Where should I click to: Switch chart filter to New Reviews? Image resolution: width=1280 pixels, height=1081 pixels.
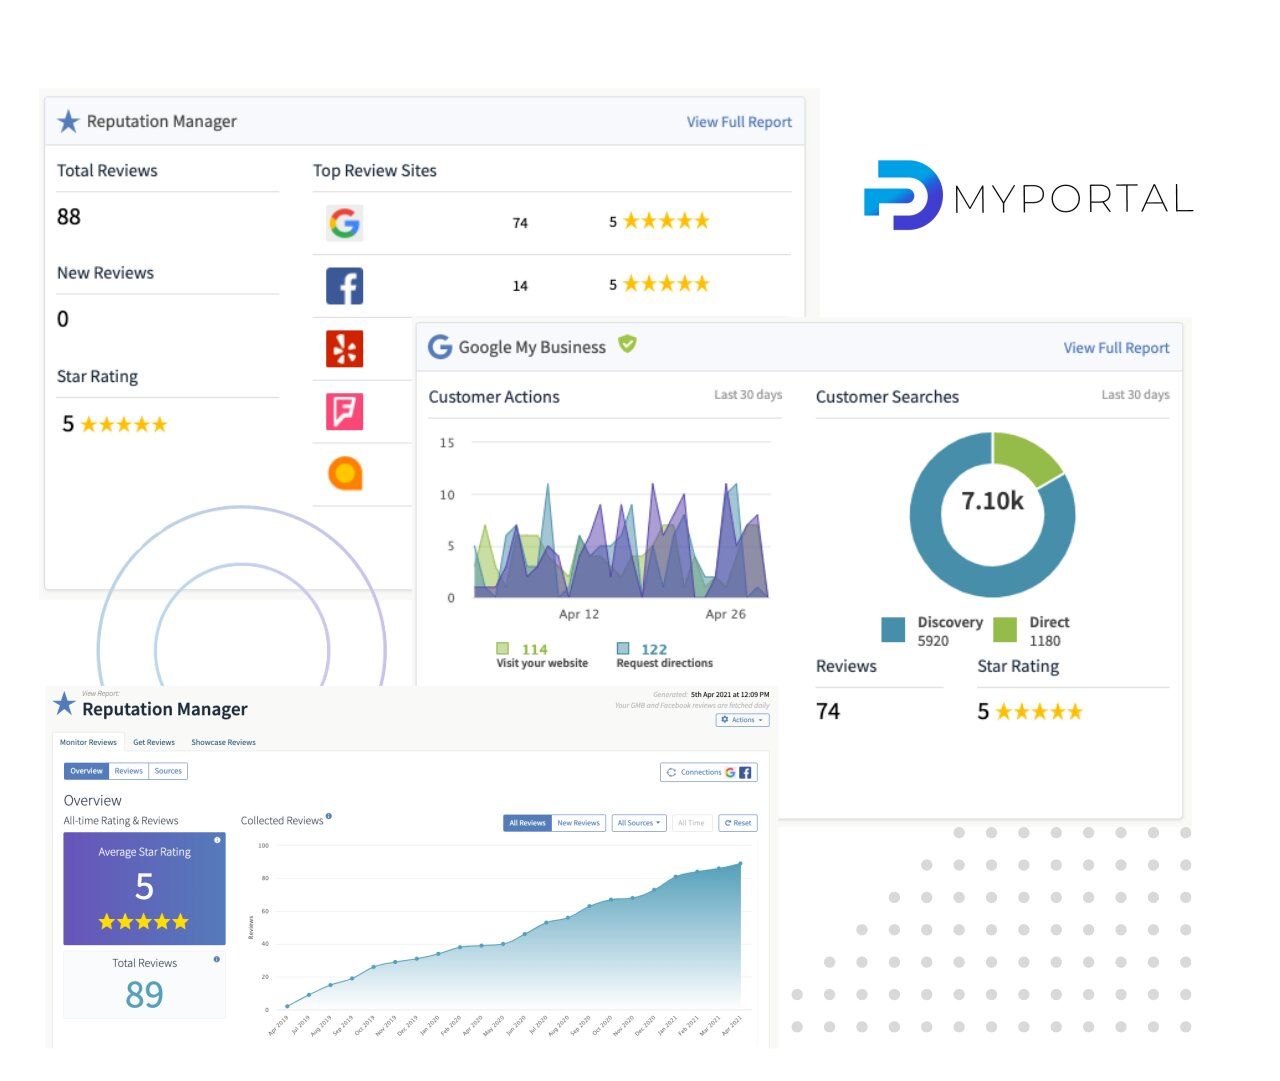578,823
